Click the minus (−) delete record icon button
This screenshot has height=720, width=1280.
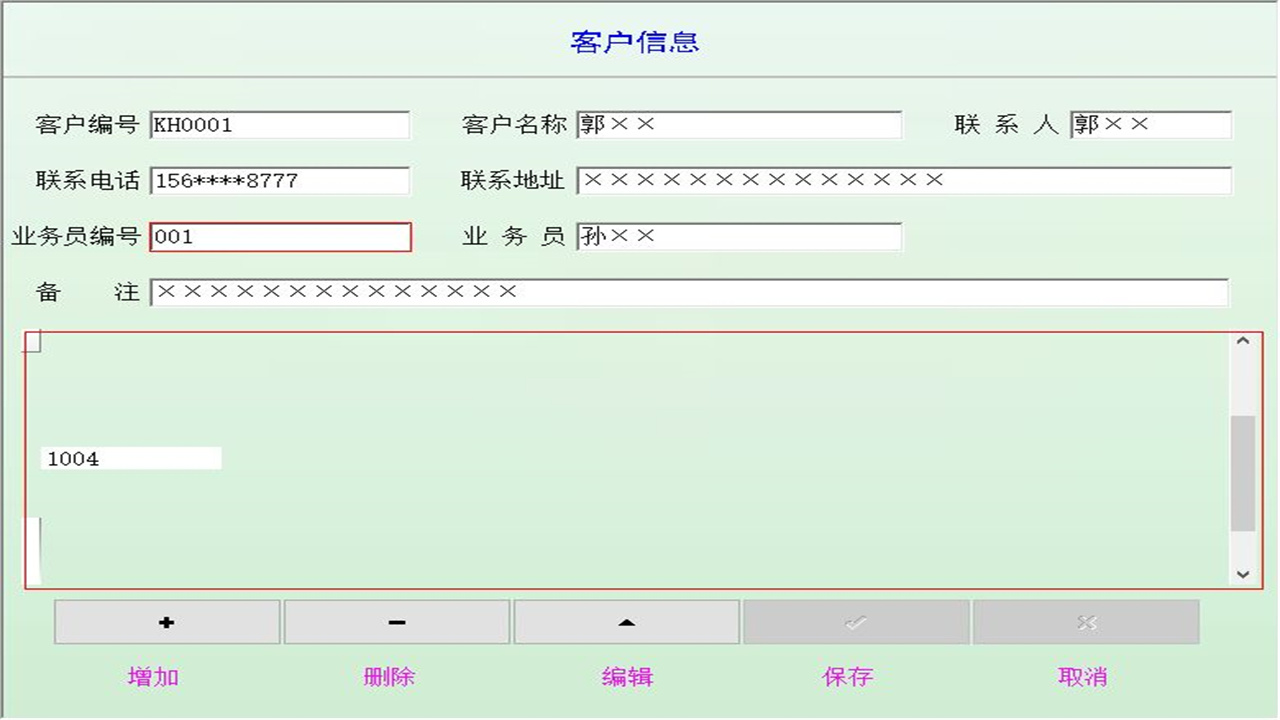click(397, 621)
